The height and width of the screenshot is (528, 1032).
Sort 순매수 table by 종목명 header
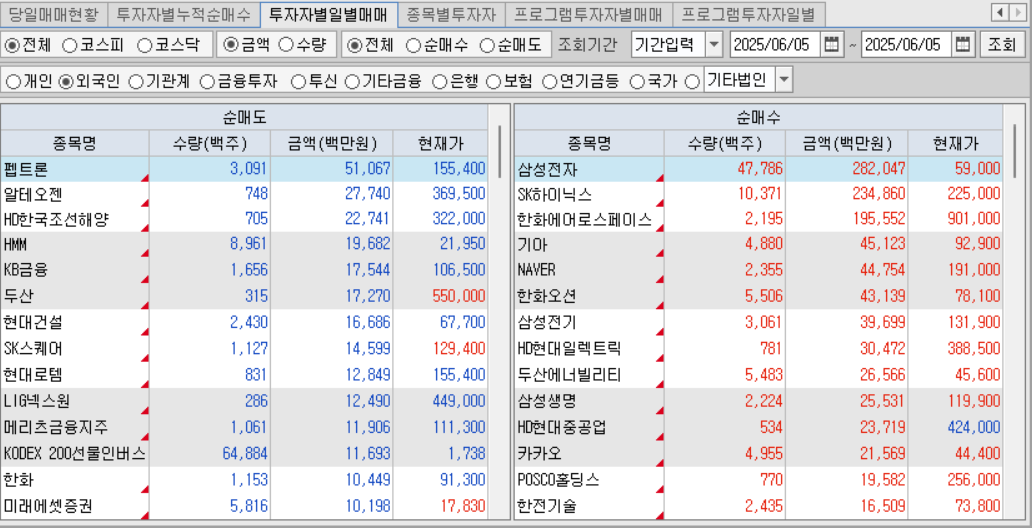(589, 144)
